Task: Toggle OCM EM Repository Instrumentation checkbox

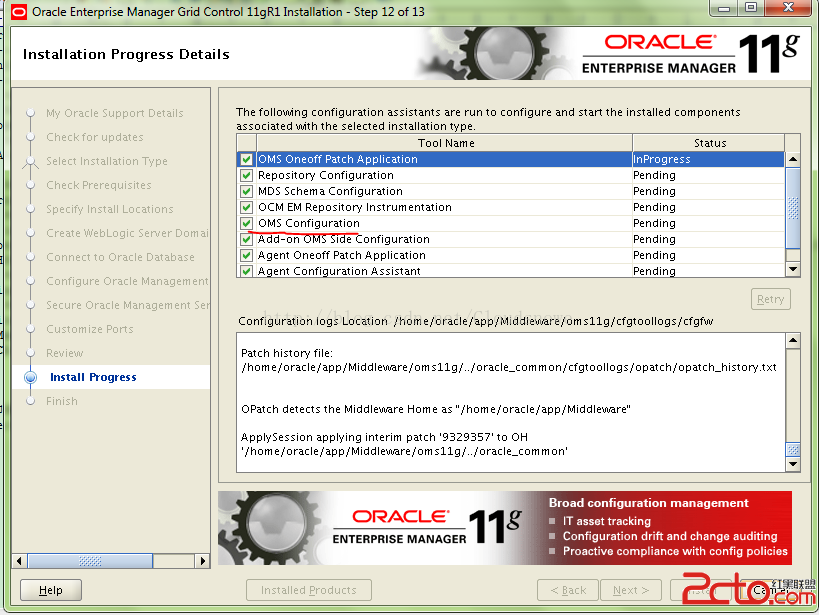Action: pyautogui.click(x=246, y=207)
